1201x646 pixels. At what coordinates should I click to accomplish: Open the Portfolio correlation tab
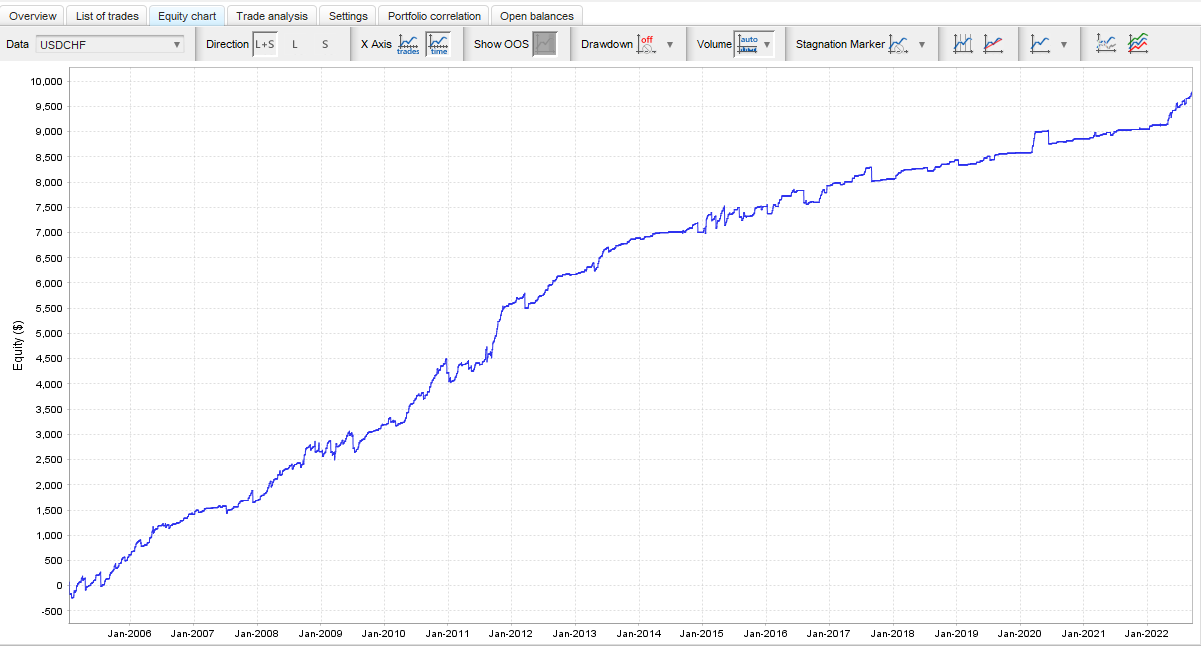click(x=435, y=16)
